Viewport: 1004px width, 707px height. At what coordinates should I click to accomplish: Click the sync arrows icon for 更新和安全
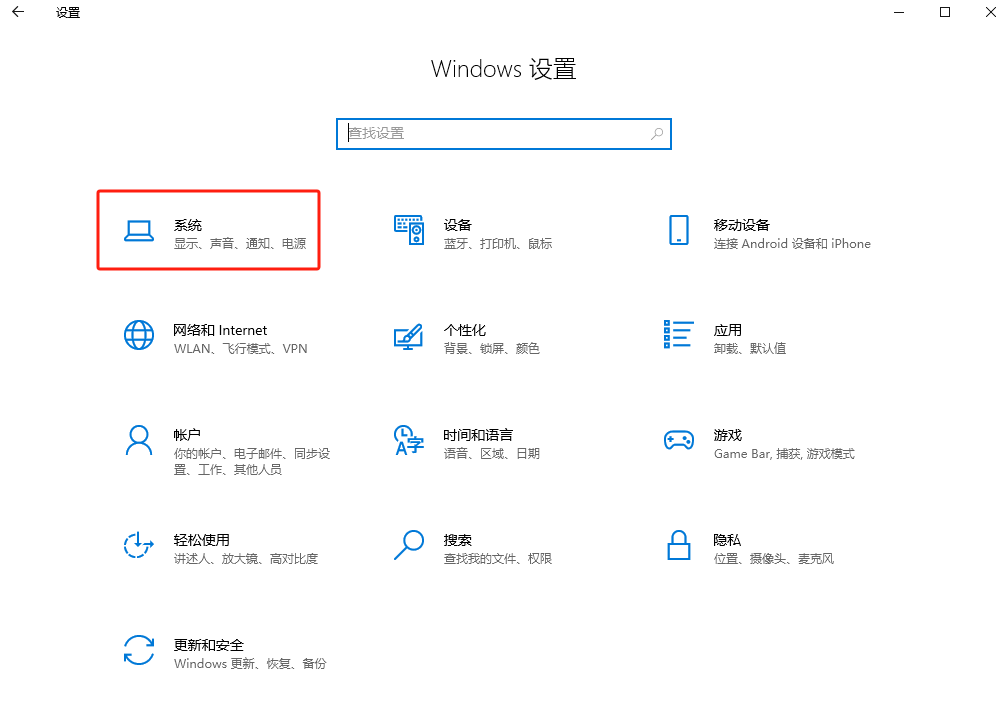[139, 650]
